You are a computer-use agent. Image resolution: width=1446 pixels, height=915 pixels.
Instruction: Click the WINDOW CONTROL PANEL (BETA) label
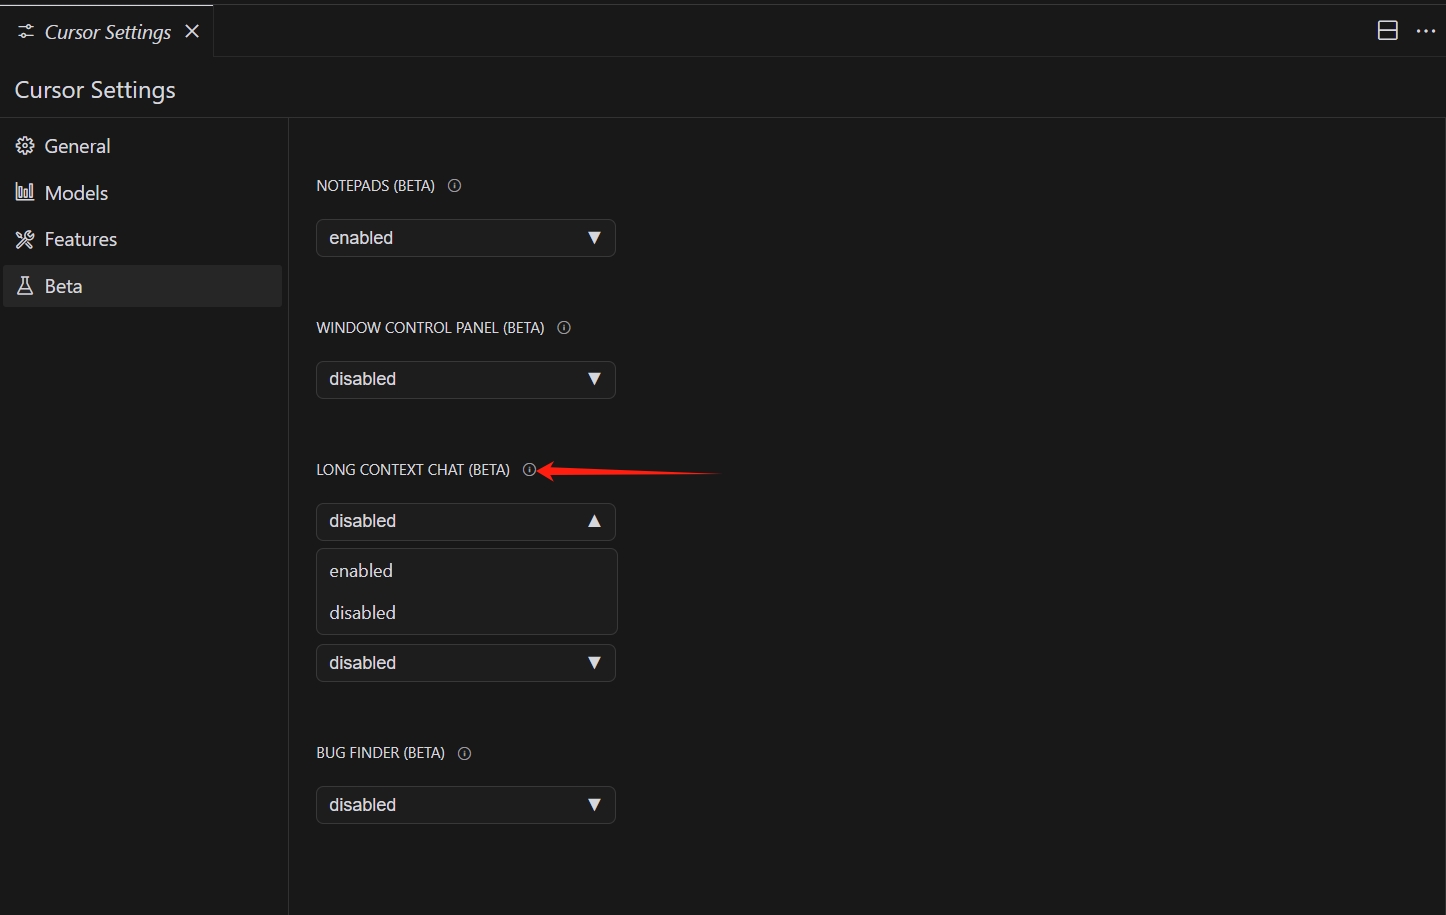tap(430, 328)
